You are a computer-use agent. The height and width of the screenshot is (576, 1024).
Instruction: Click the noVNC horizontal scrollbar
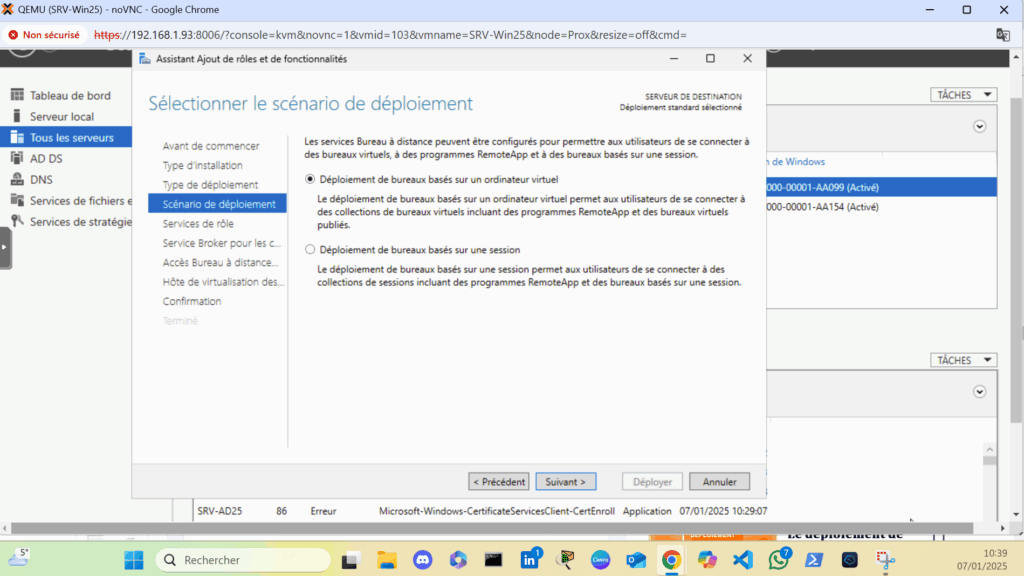tap(491, 528)
